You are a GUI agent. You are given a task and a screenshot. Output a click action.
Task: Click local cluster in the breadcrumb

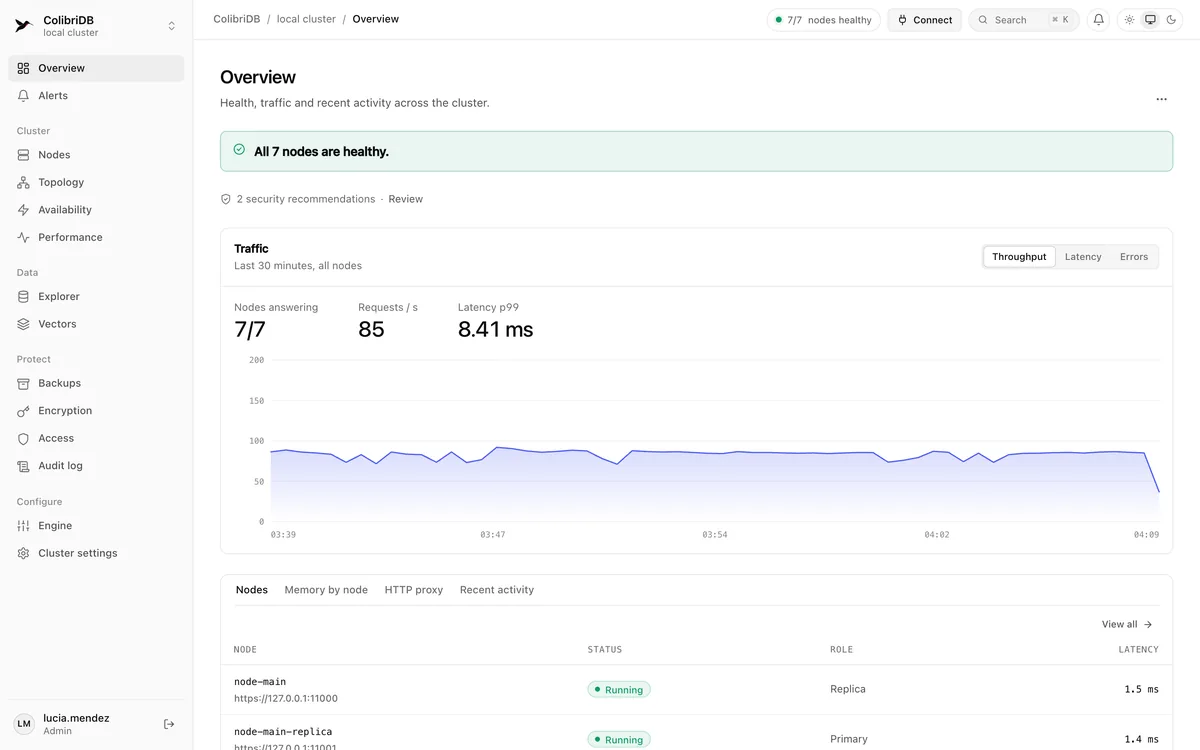coord(306,19)
